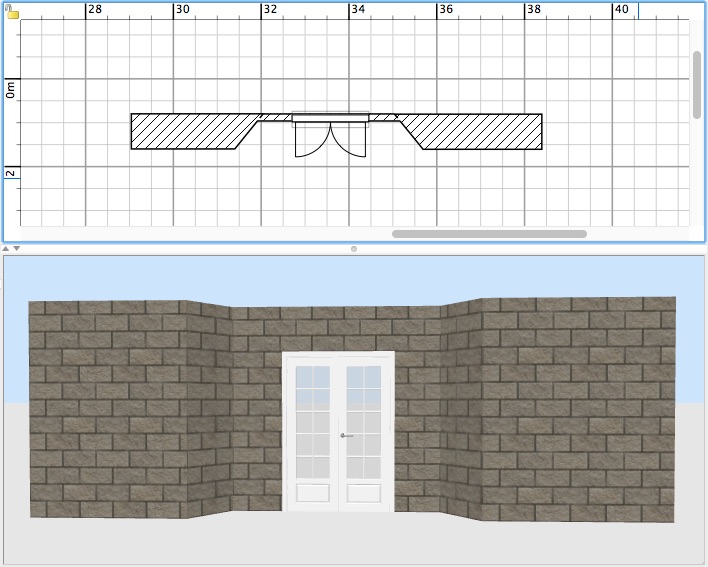Click the 36 mark on horizontal ruler
Screen dimensions: 708x567
click(x=446, y=10)
